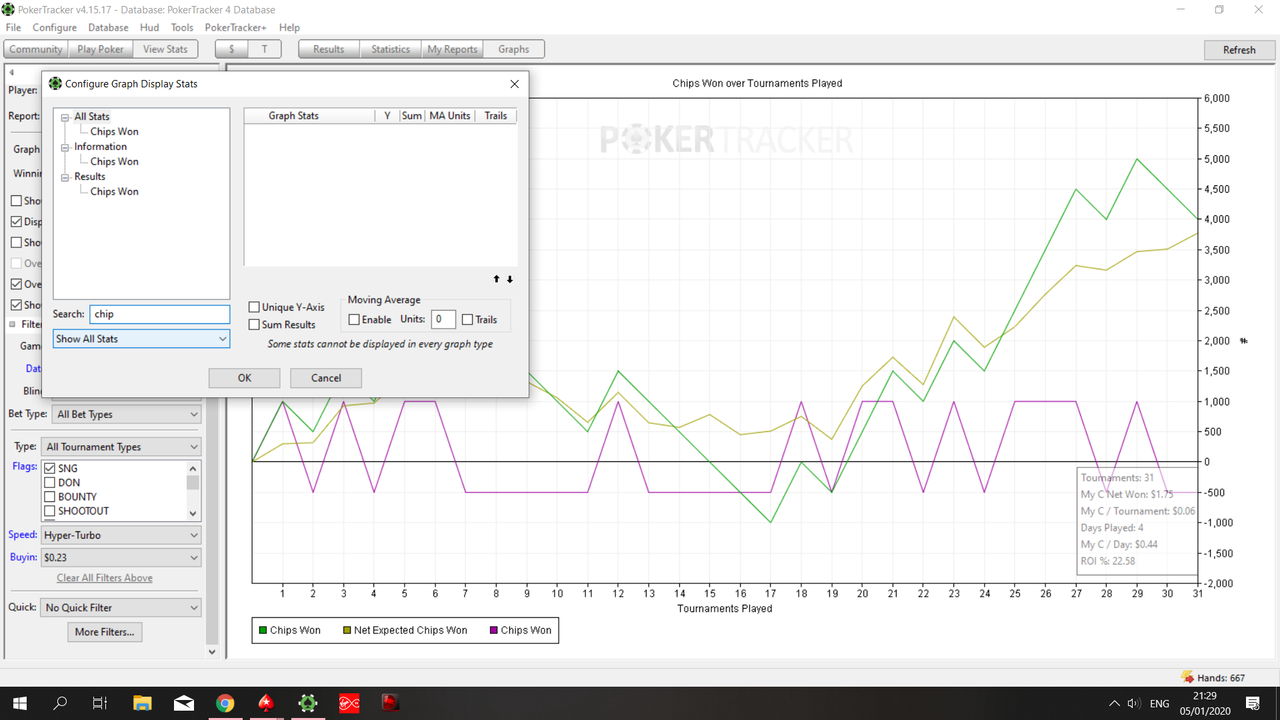Screen dimensions: 1280x720
Task: Click the Refresh button
Action: pos(1239,50)
